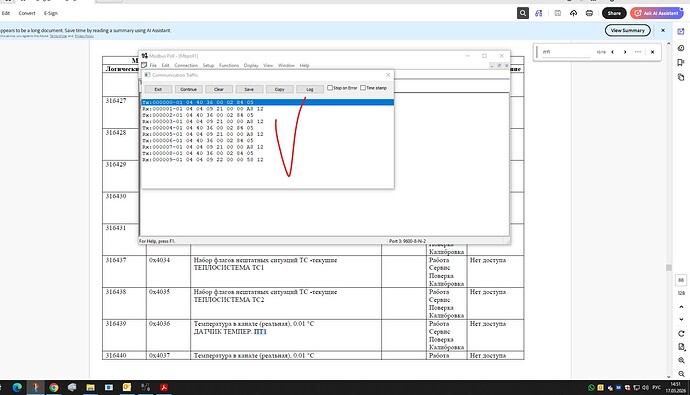Screen dimensions: 690x395
Task: Click Clear button in Communication Traffic
Action: pyautogui.click(x=219, y=89)
